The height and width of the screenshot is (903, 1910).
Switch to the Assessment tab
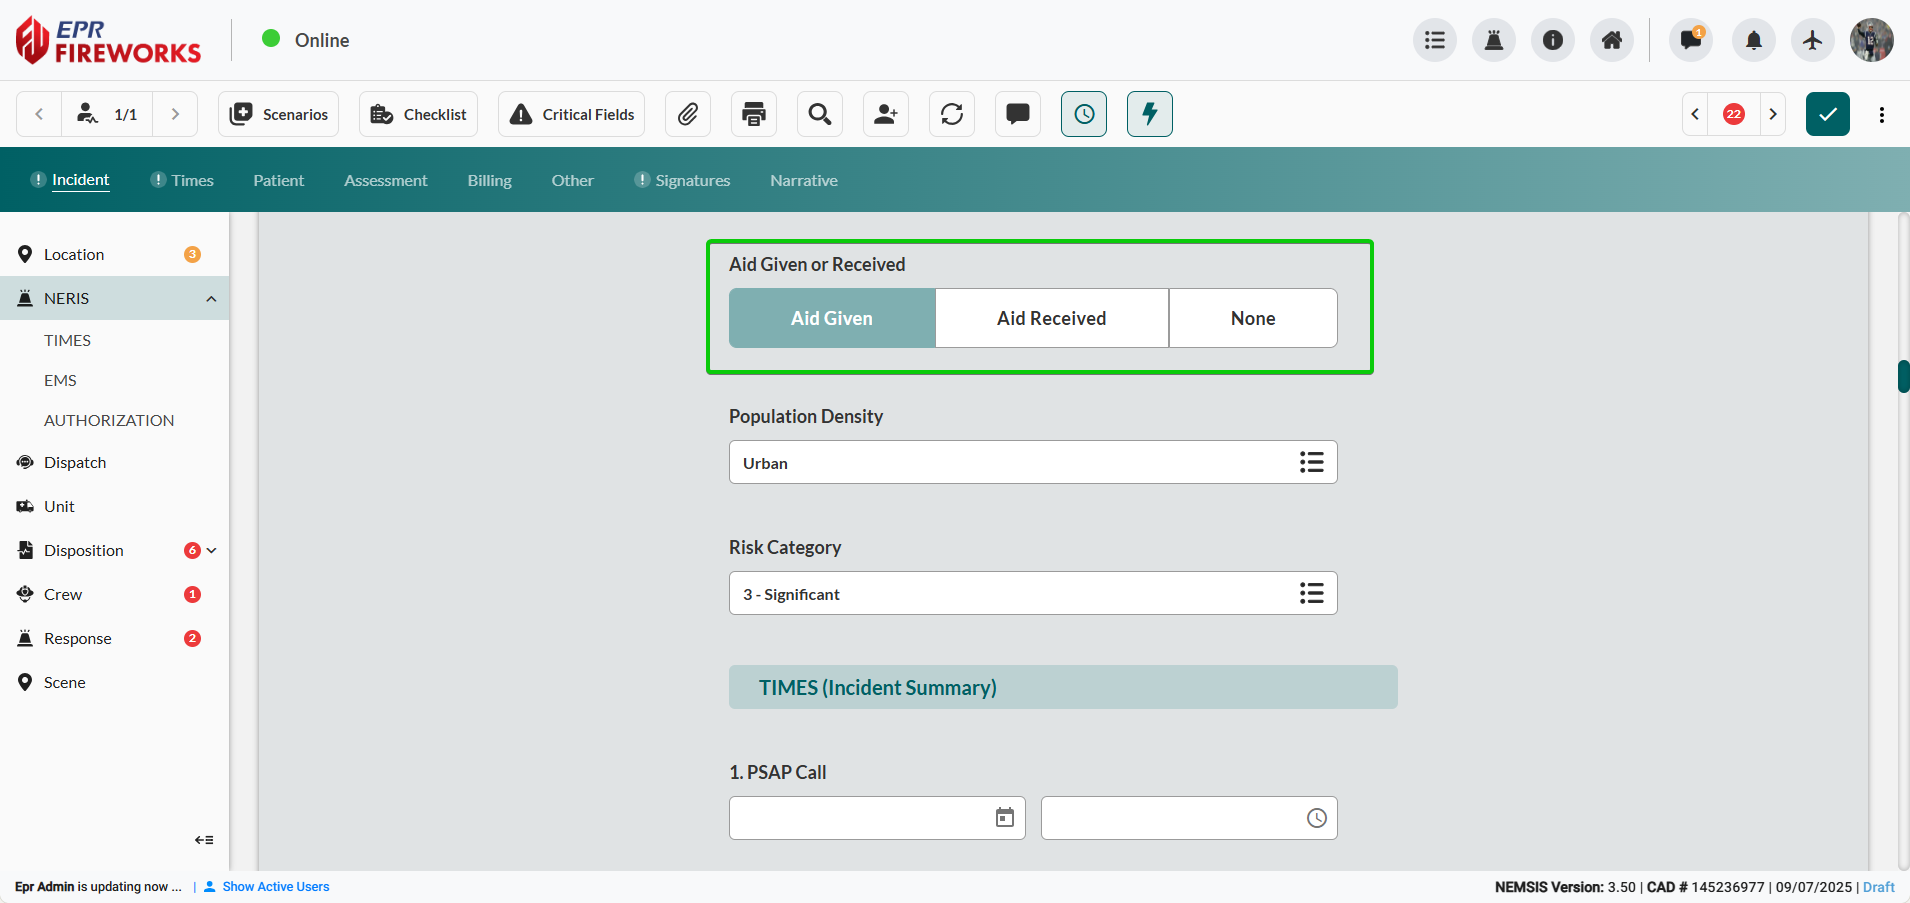[x=385, y=180]
